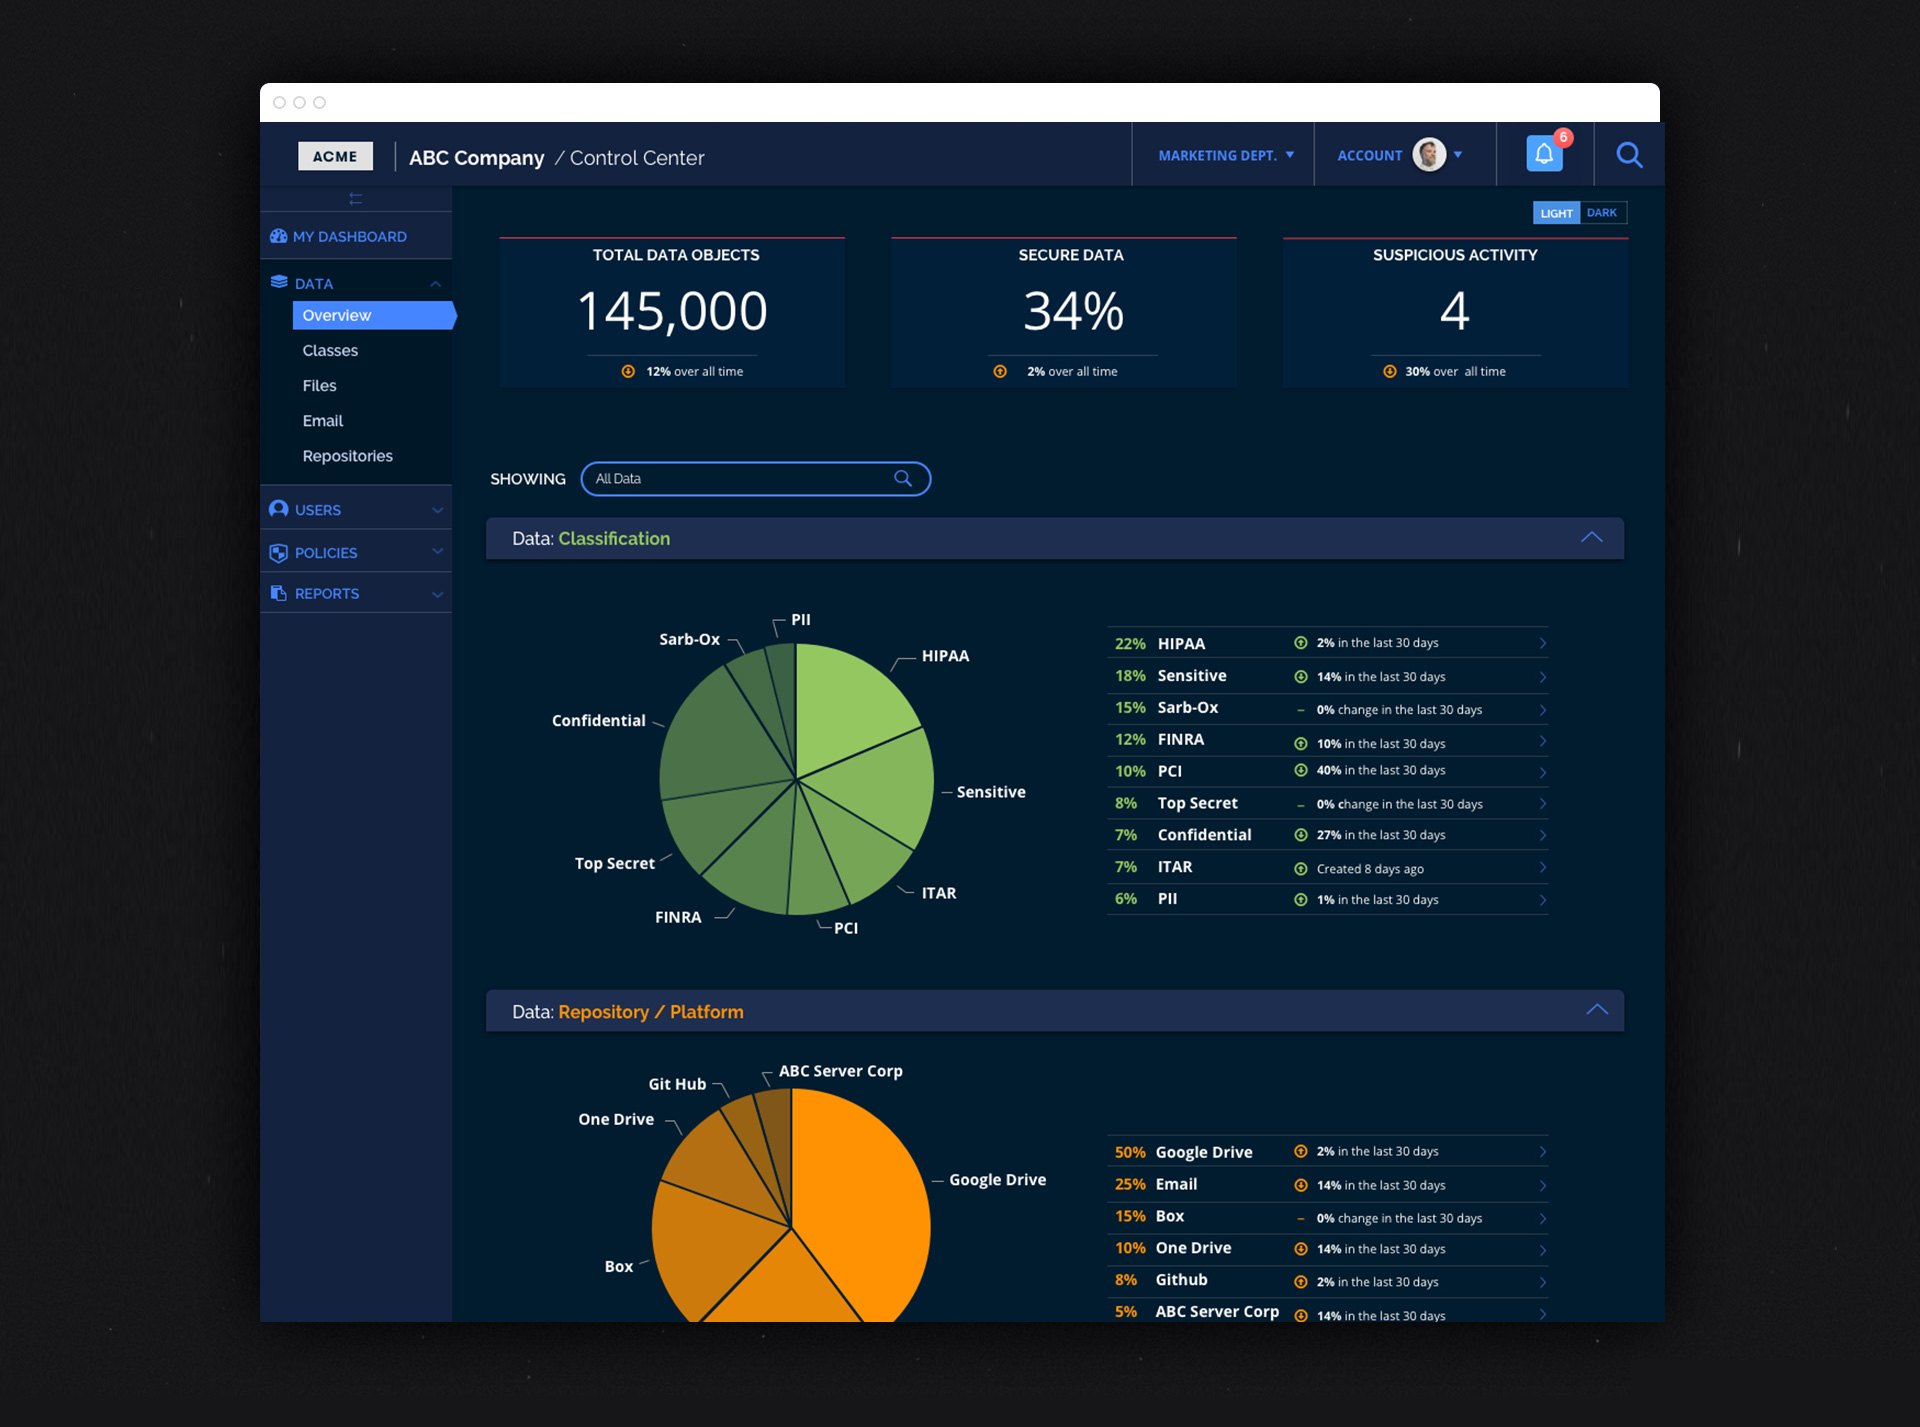Select Email in the Data menu

pyautogui.click(x=322, y=420)
